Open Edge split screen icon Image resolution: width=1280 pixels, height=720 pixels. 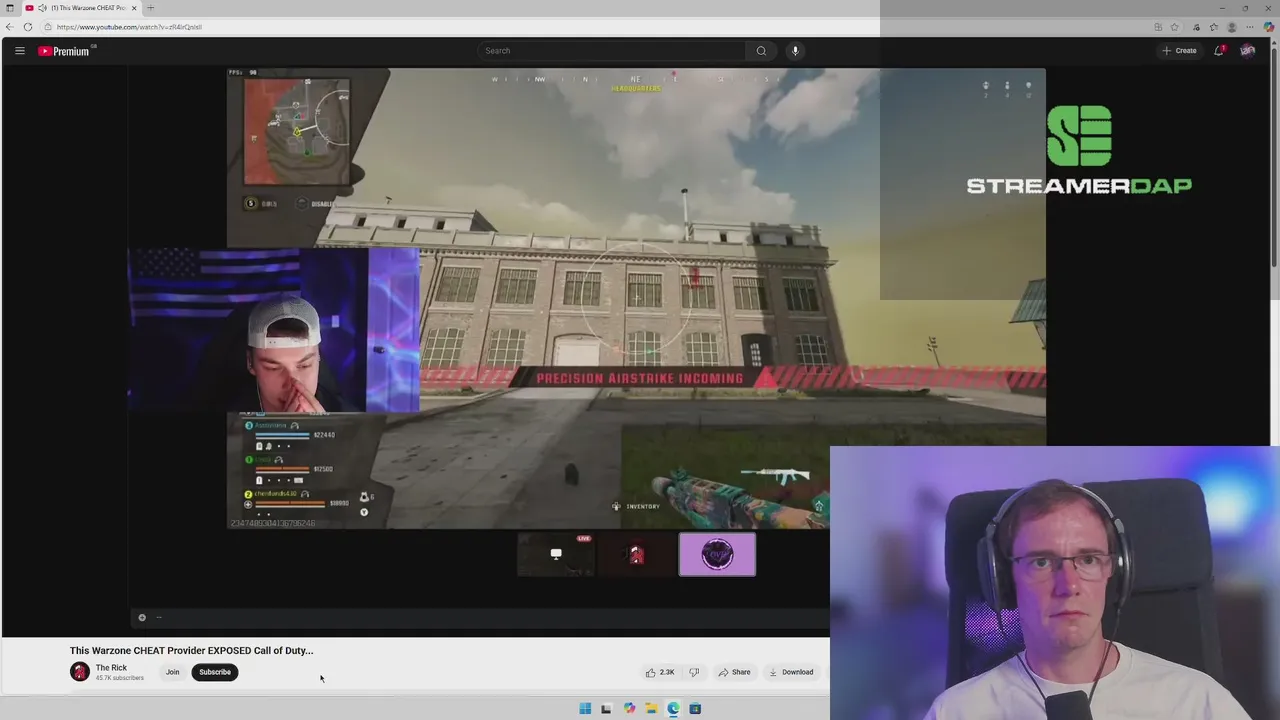coord(1158,27)
